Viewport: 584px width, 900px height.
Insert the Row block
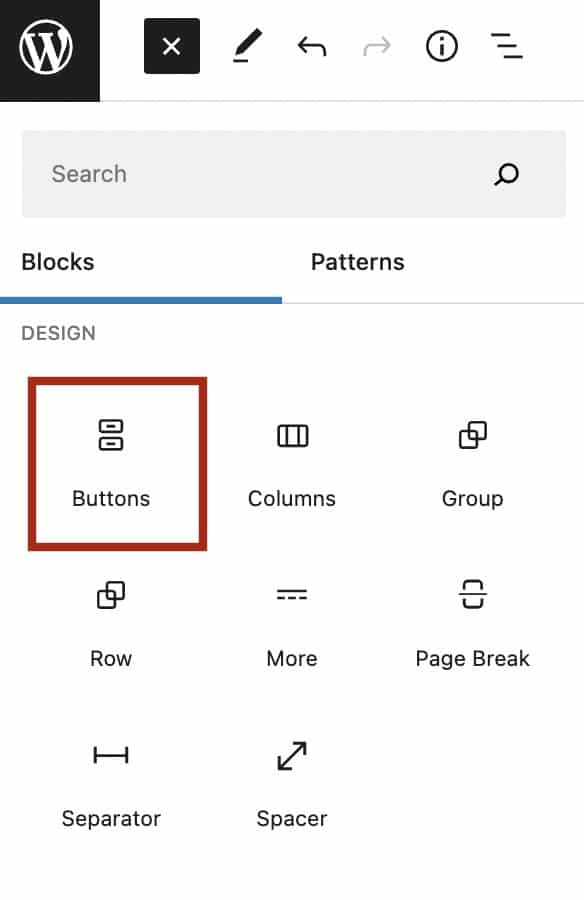[x=111, y=624]
